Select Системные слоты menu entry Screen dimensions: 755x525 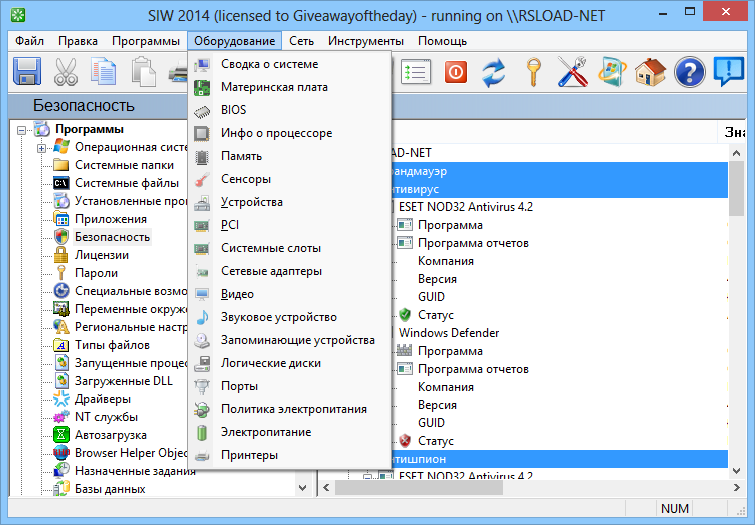click(x=289, y=248)
